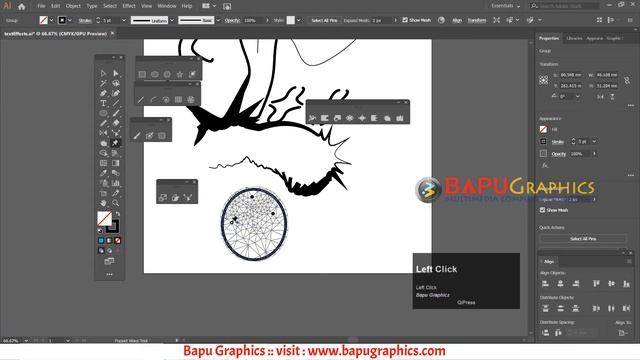Open the Effect menu
The height and width of the screenshot is (360, 640).
129,6
